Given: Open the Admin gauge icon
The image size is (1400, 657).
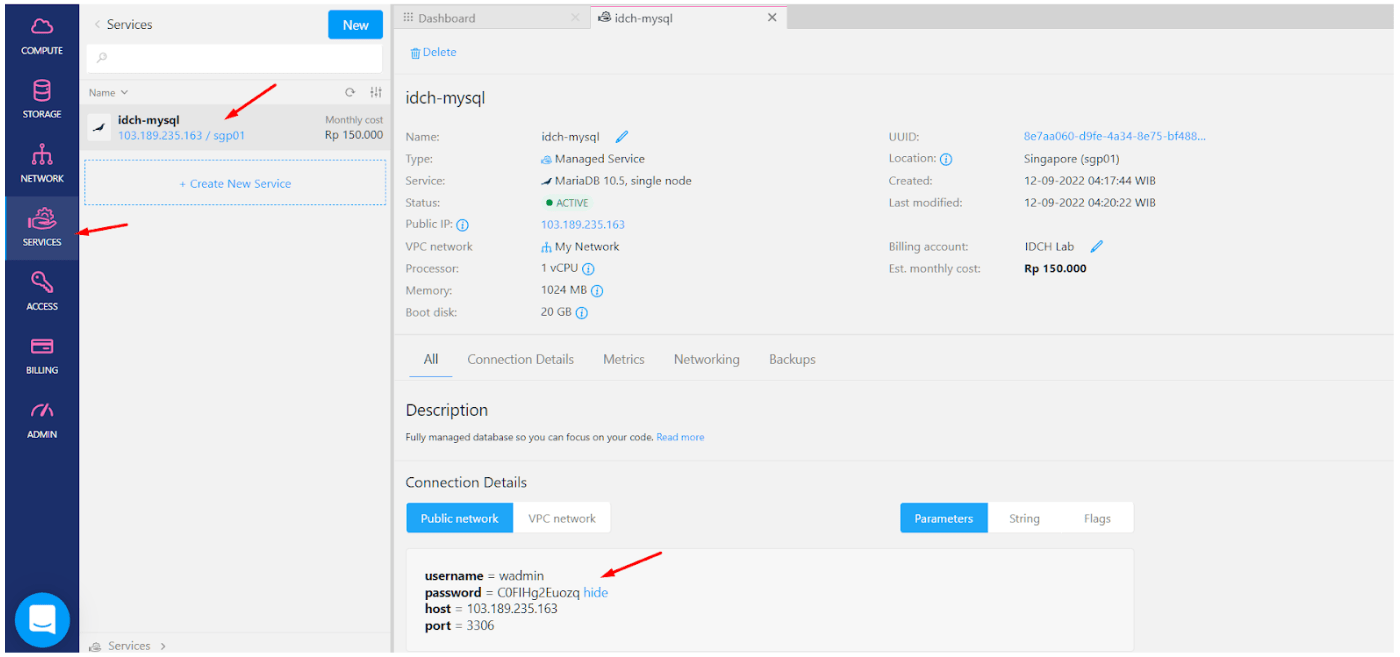Looking at the screenshot, I should click(x=42, y=411).
